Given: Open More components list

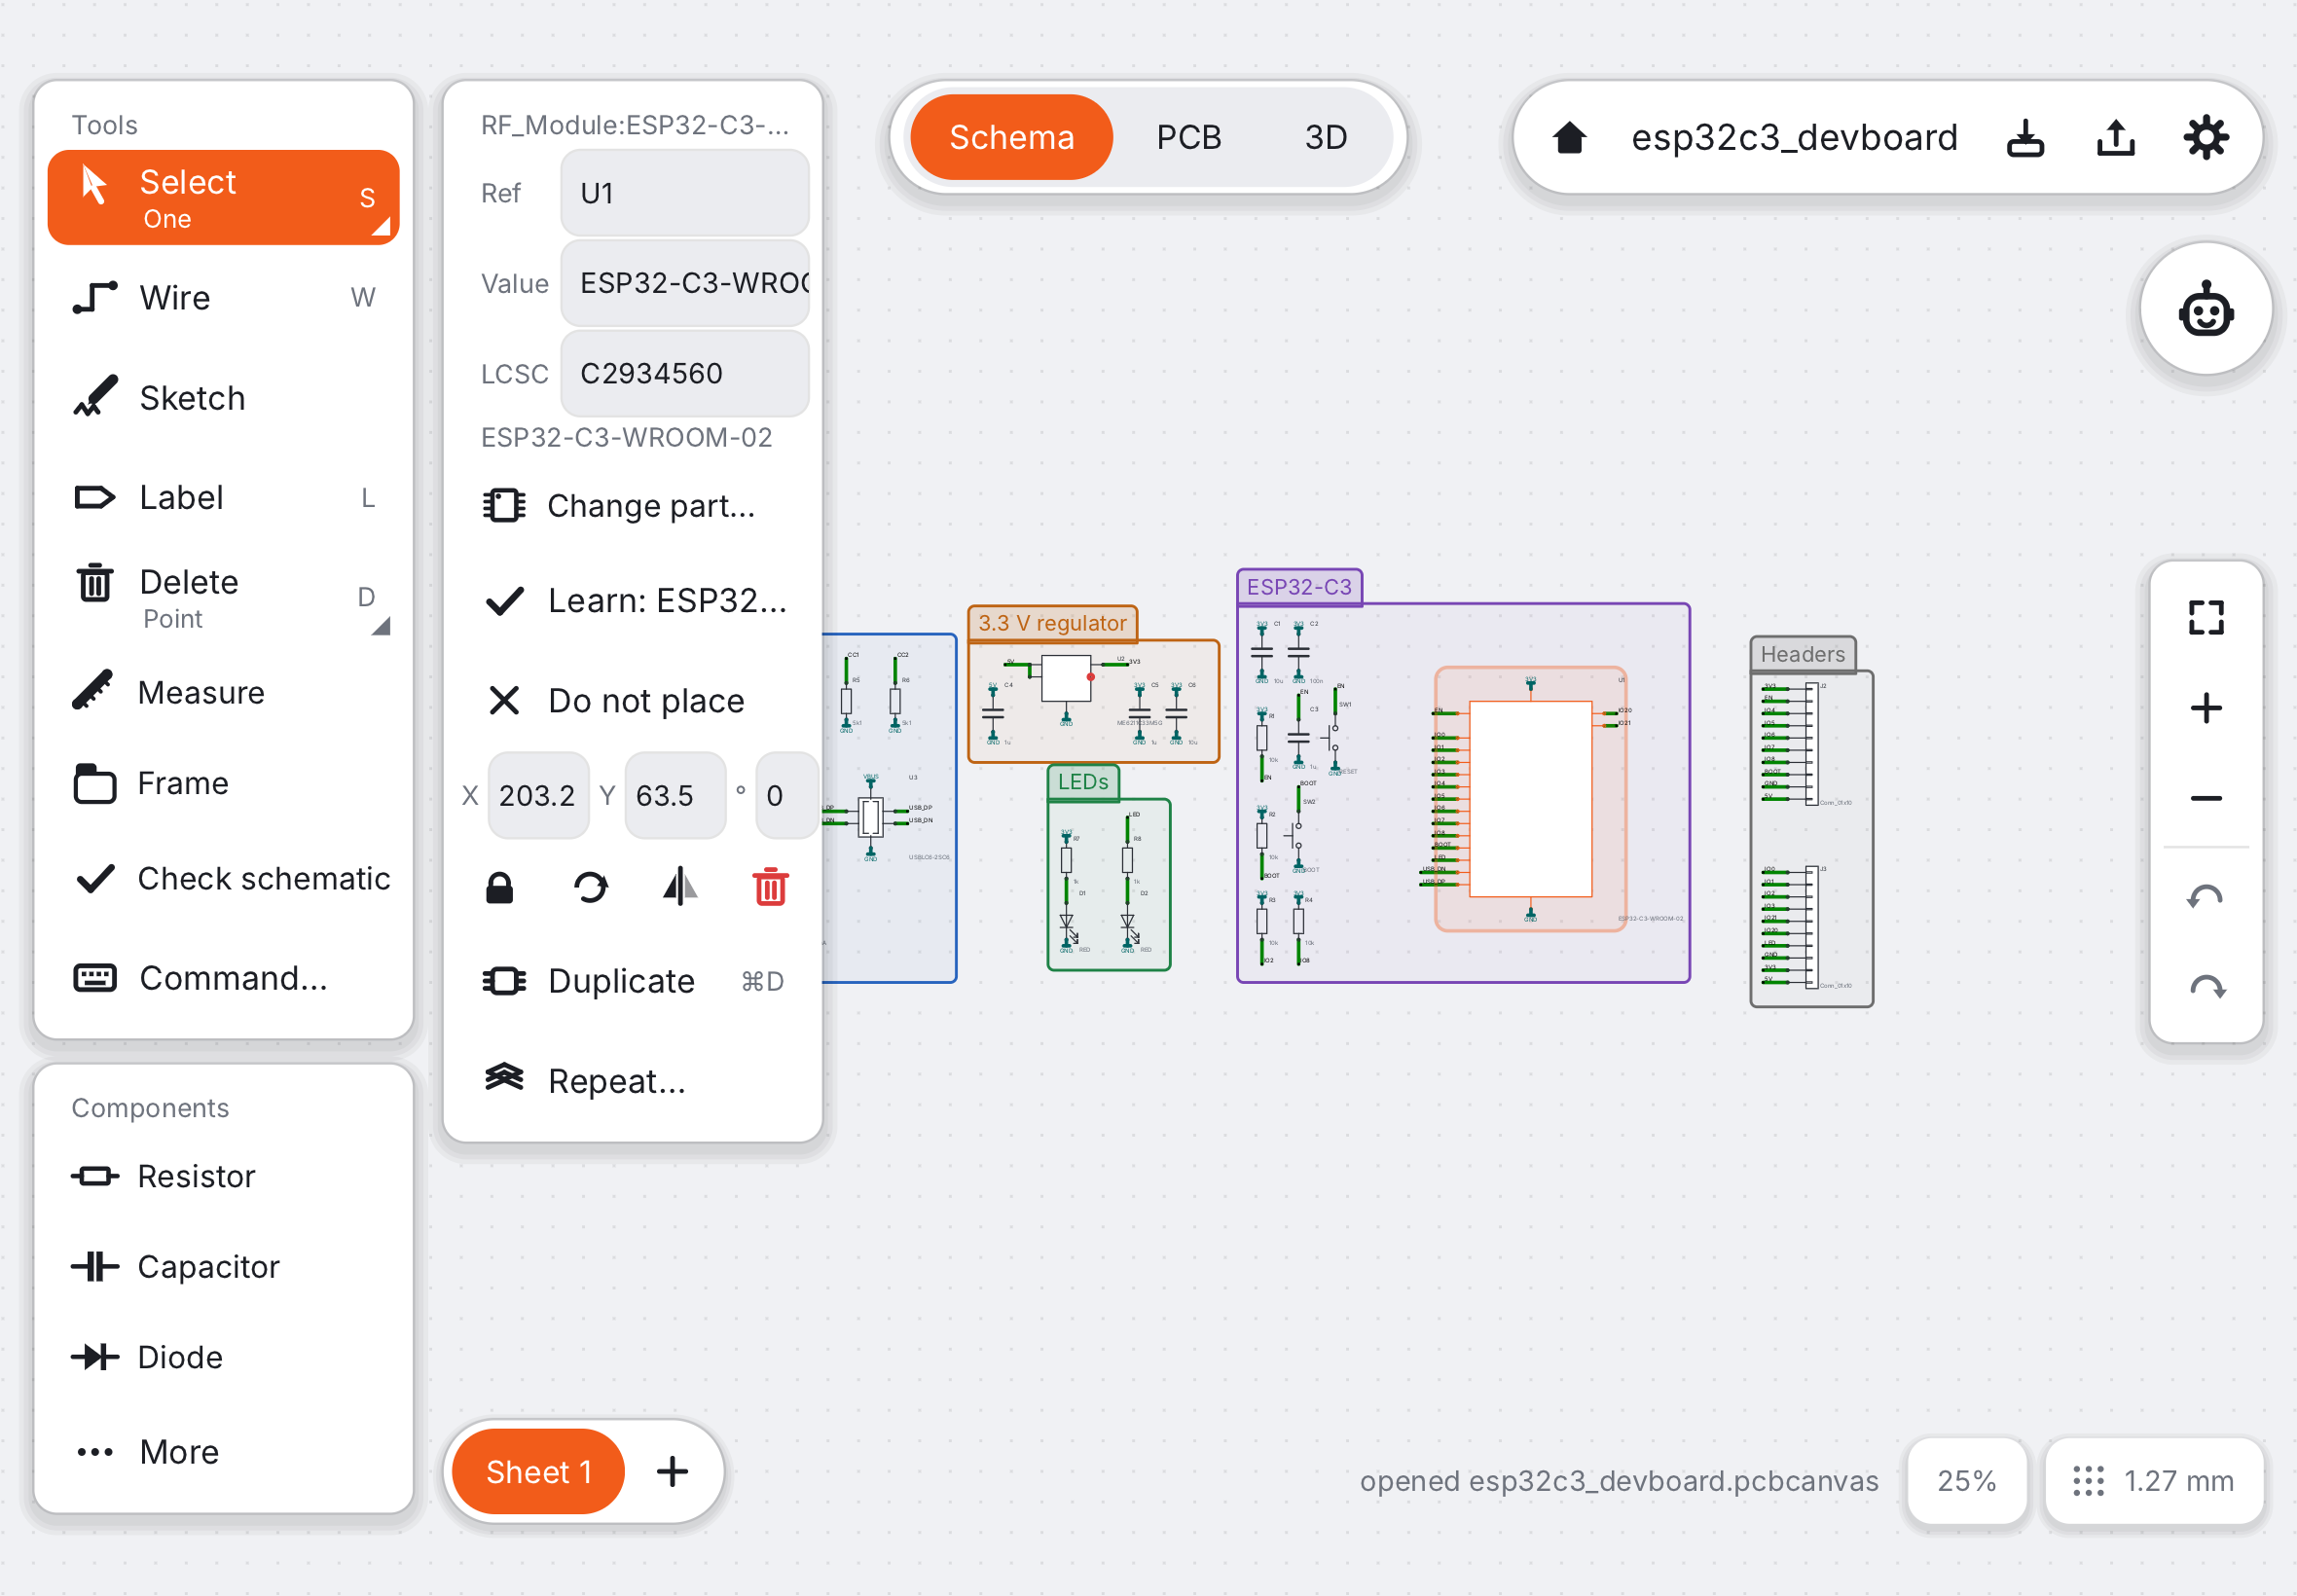Looking at the screenshot, I should coord(223,1452).
